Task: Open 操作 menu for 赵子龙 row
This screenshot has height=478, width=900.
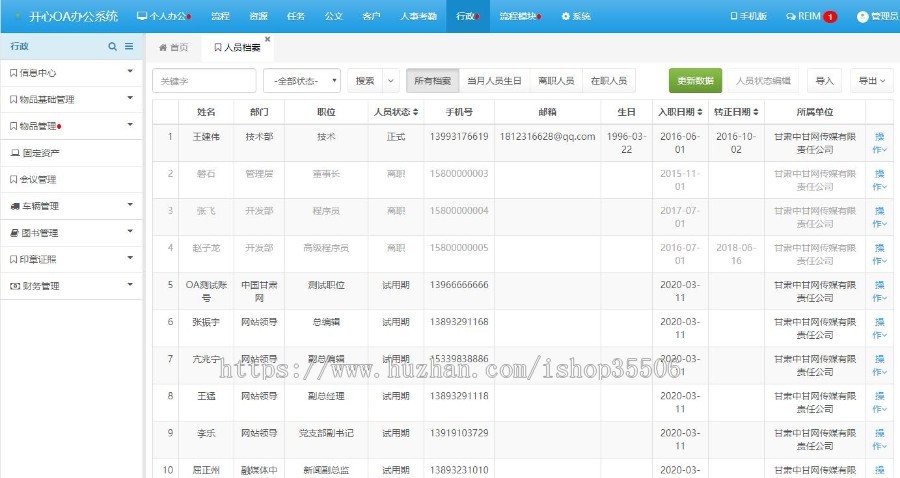Action: point(879,254)
